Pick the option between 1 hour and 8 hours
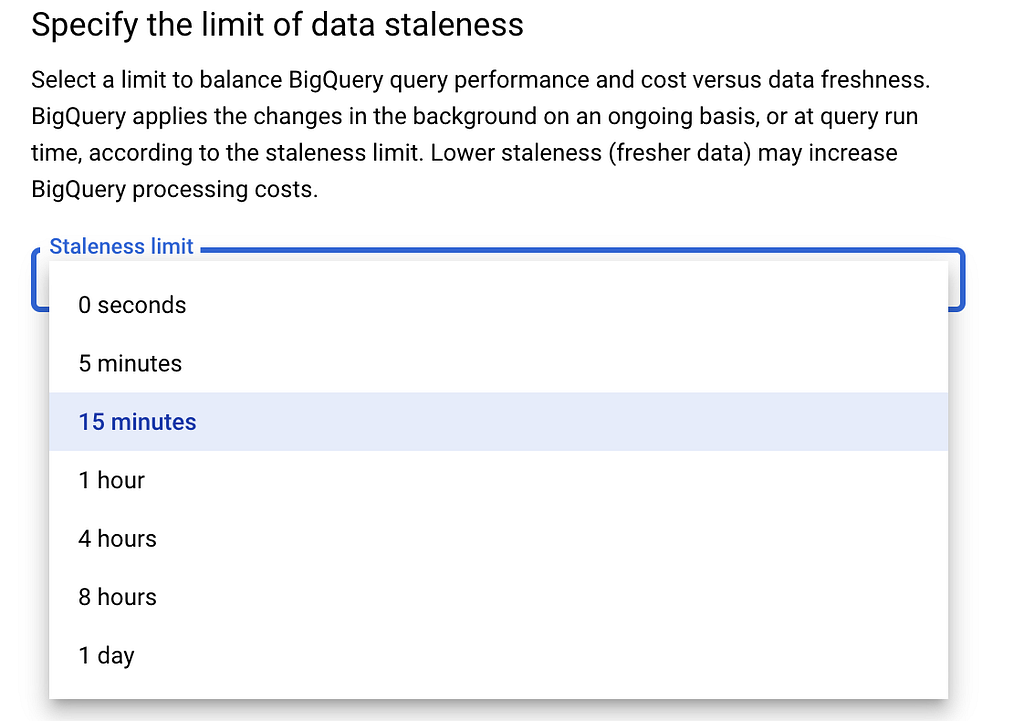Viewport: 1024px width, 721px height. (x=117, y=539)
